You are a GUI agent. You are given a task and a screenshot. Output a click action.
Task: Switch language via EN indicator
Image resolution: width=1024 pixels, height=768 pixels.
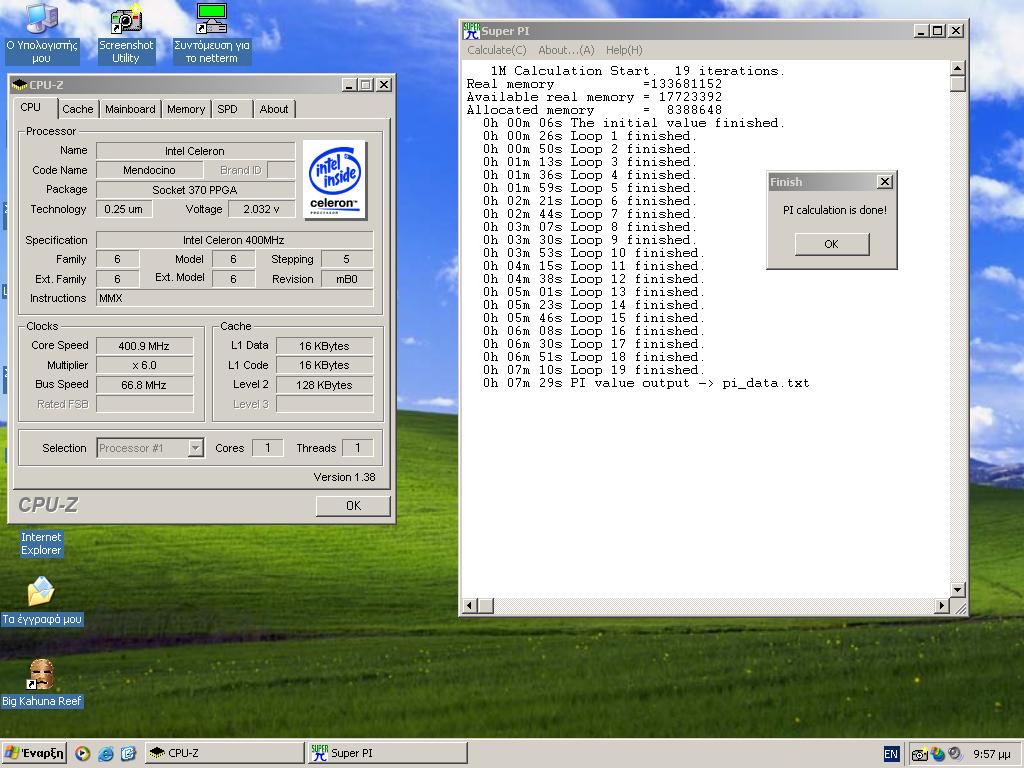point(891,754)
